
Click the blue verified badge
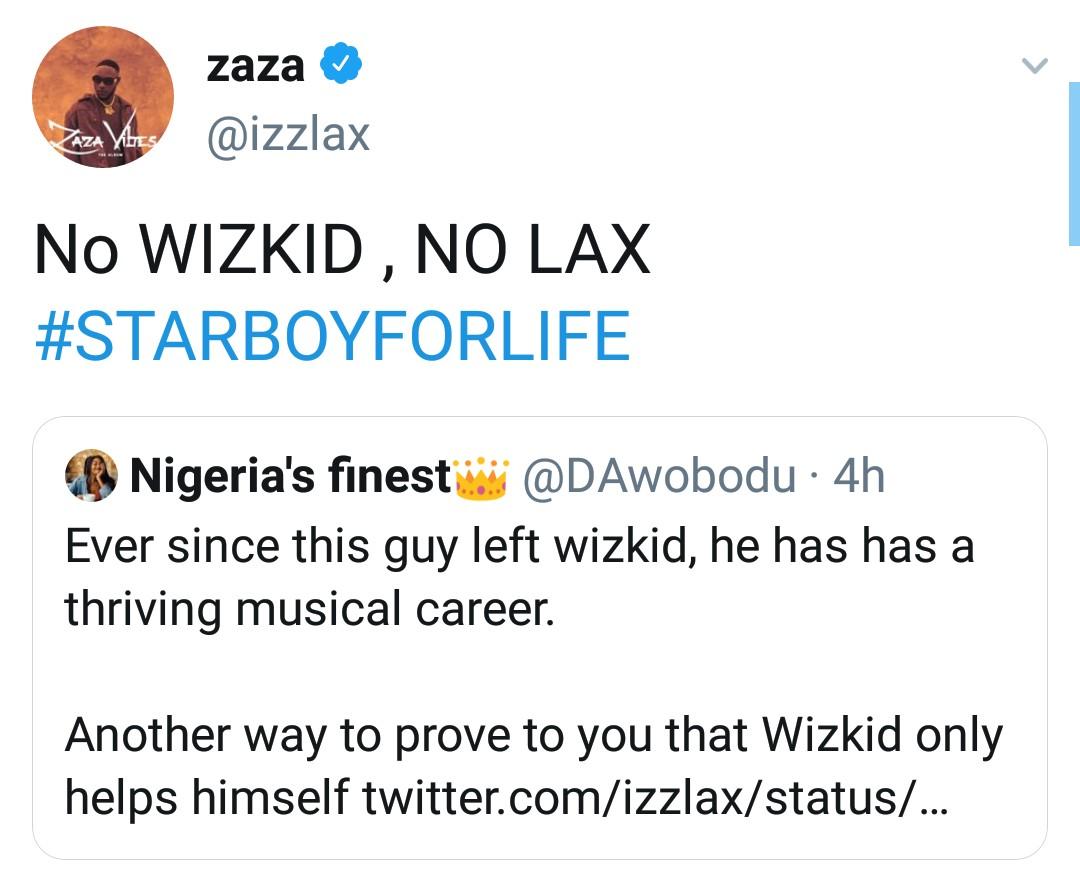(x=341, y=66)
